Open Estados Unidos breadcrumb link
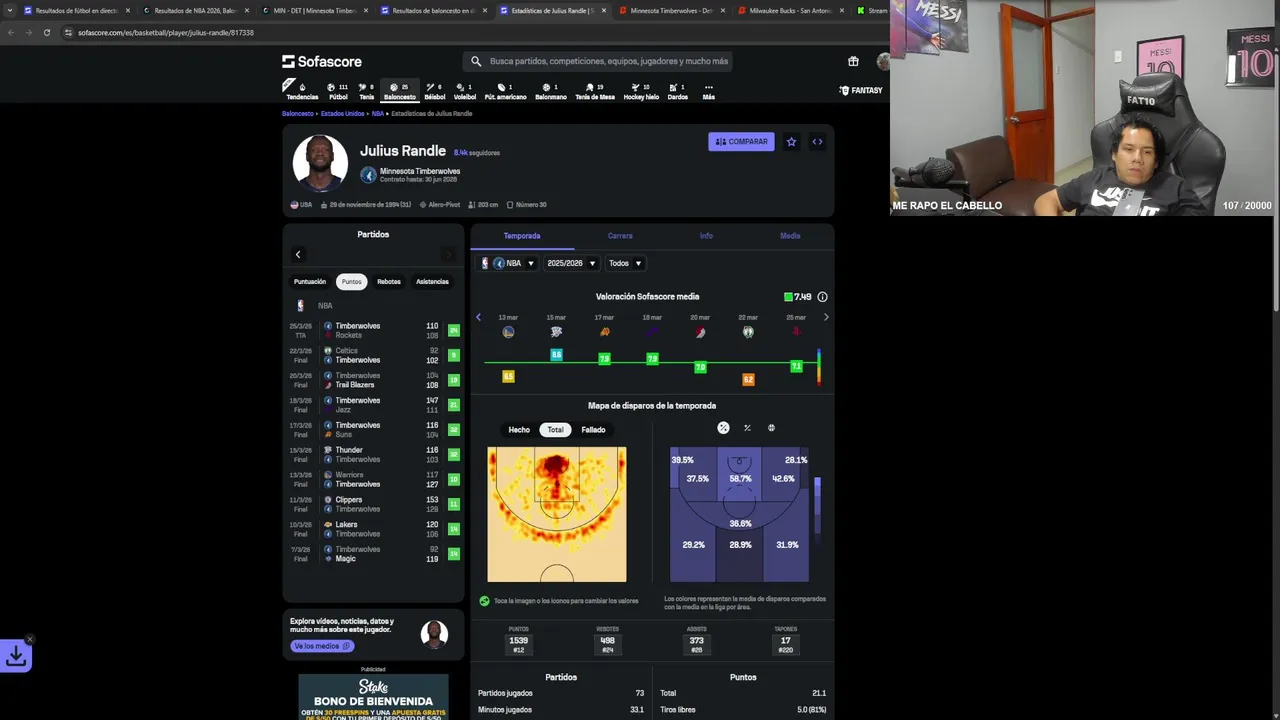Image resolution: width=1280 pixels, height=720 pixels. click(343, 114)
